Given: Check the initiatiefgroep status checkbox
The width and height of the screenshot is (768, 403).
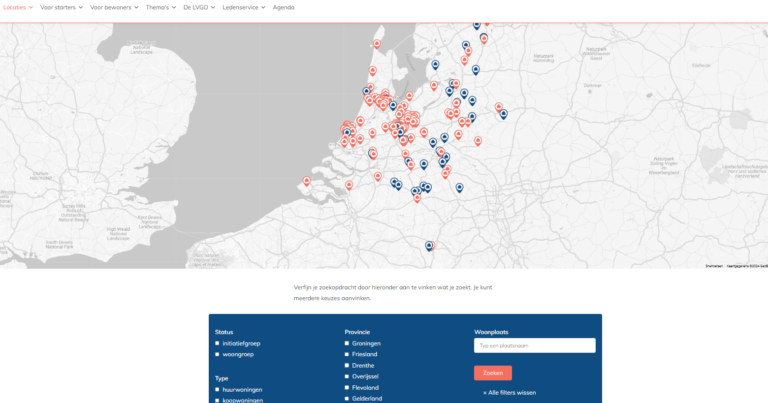Looking at the screenshot, I should coord(217,343).
